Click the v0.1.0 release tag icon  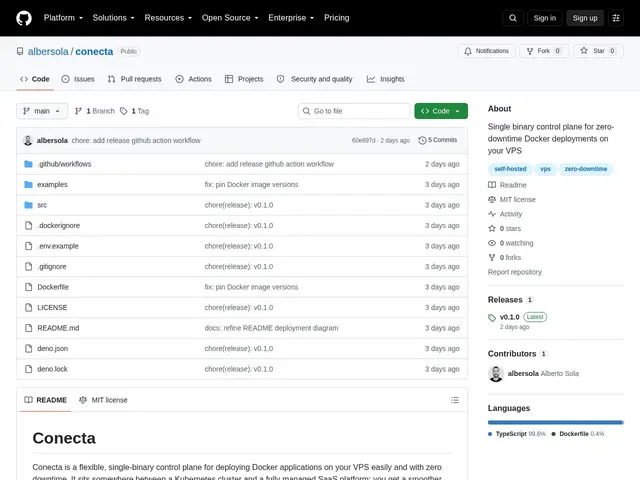point(492,318)
